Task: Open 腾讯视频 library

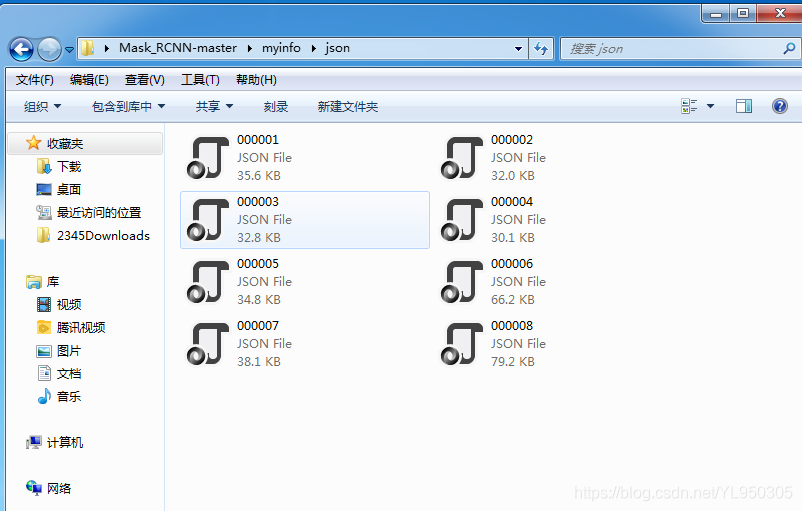Action: [x=81, y=327]
